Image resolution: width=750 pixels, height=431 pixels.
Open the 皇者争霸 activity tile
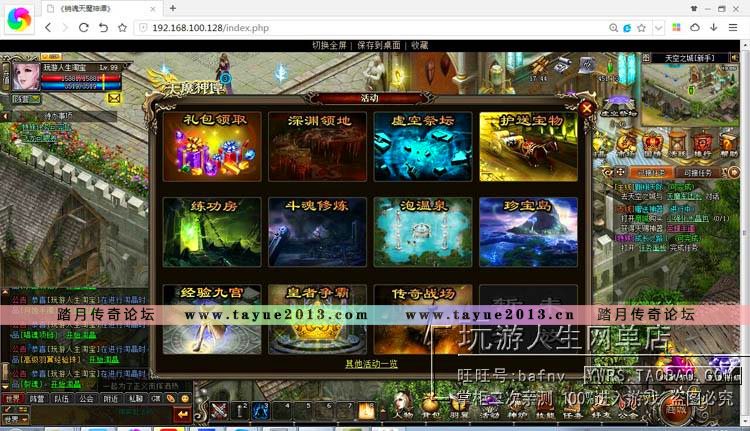pyautogui.click(x=318, y=319)
